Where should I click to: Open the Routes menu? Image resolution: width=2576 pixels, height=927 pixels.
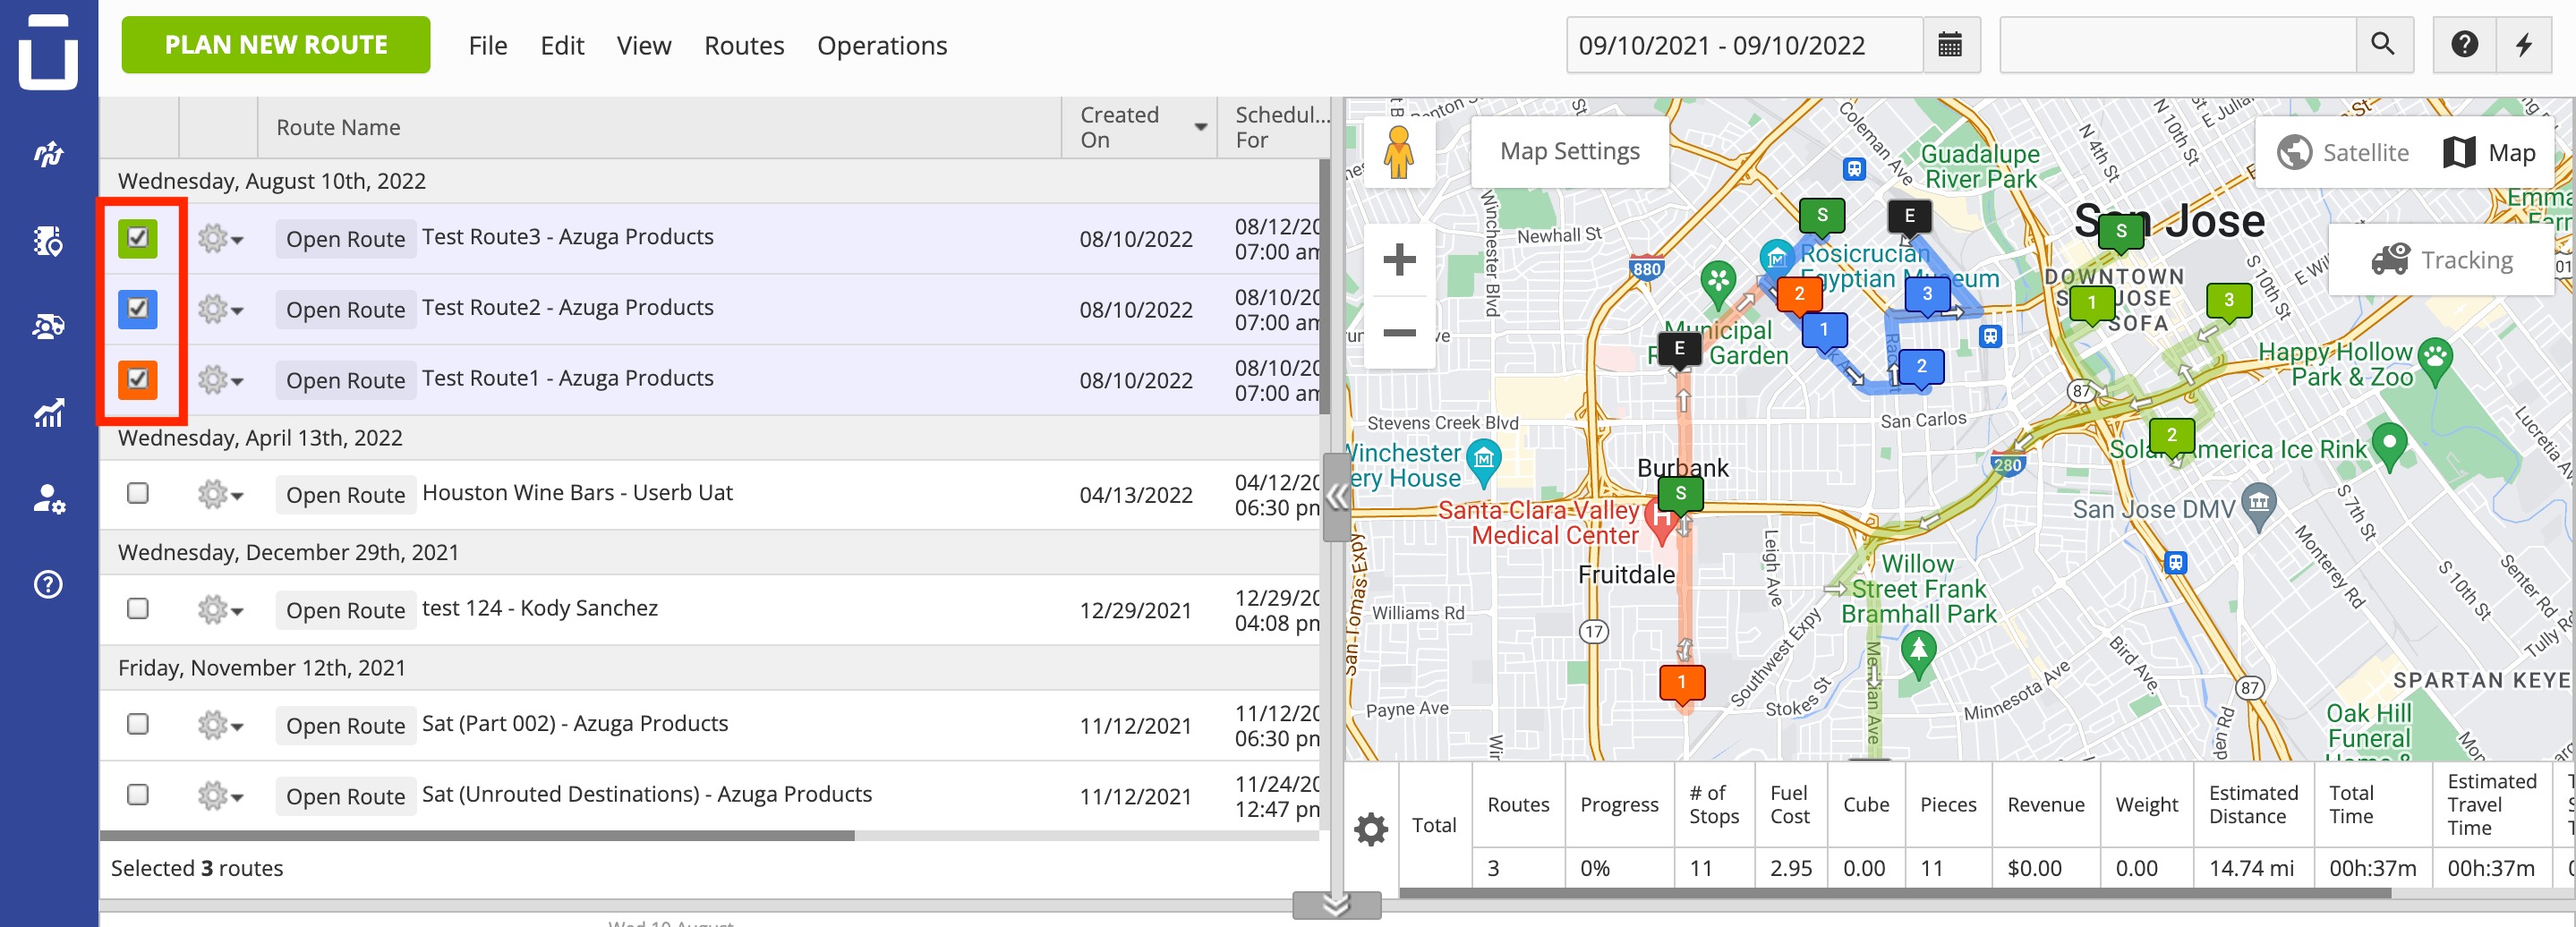744,46
